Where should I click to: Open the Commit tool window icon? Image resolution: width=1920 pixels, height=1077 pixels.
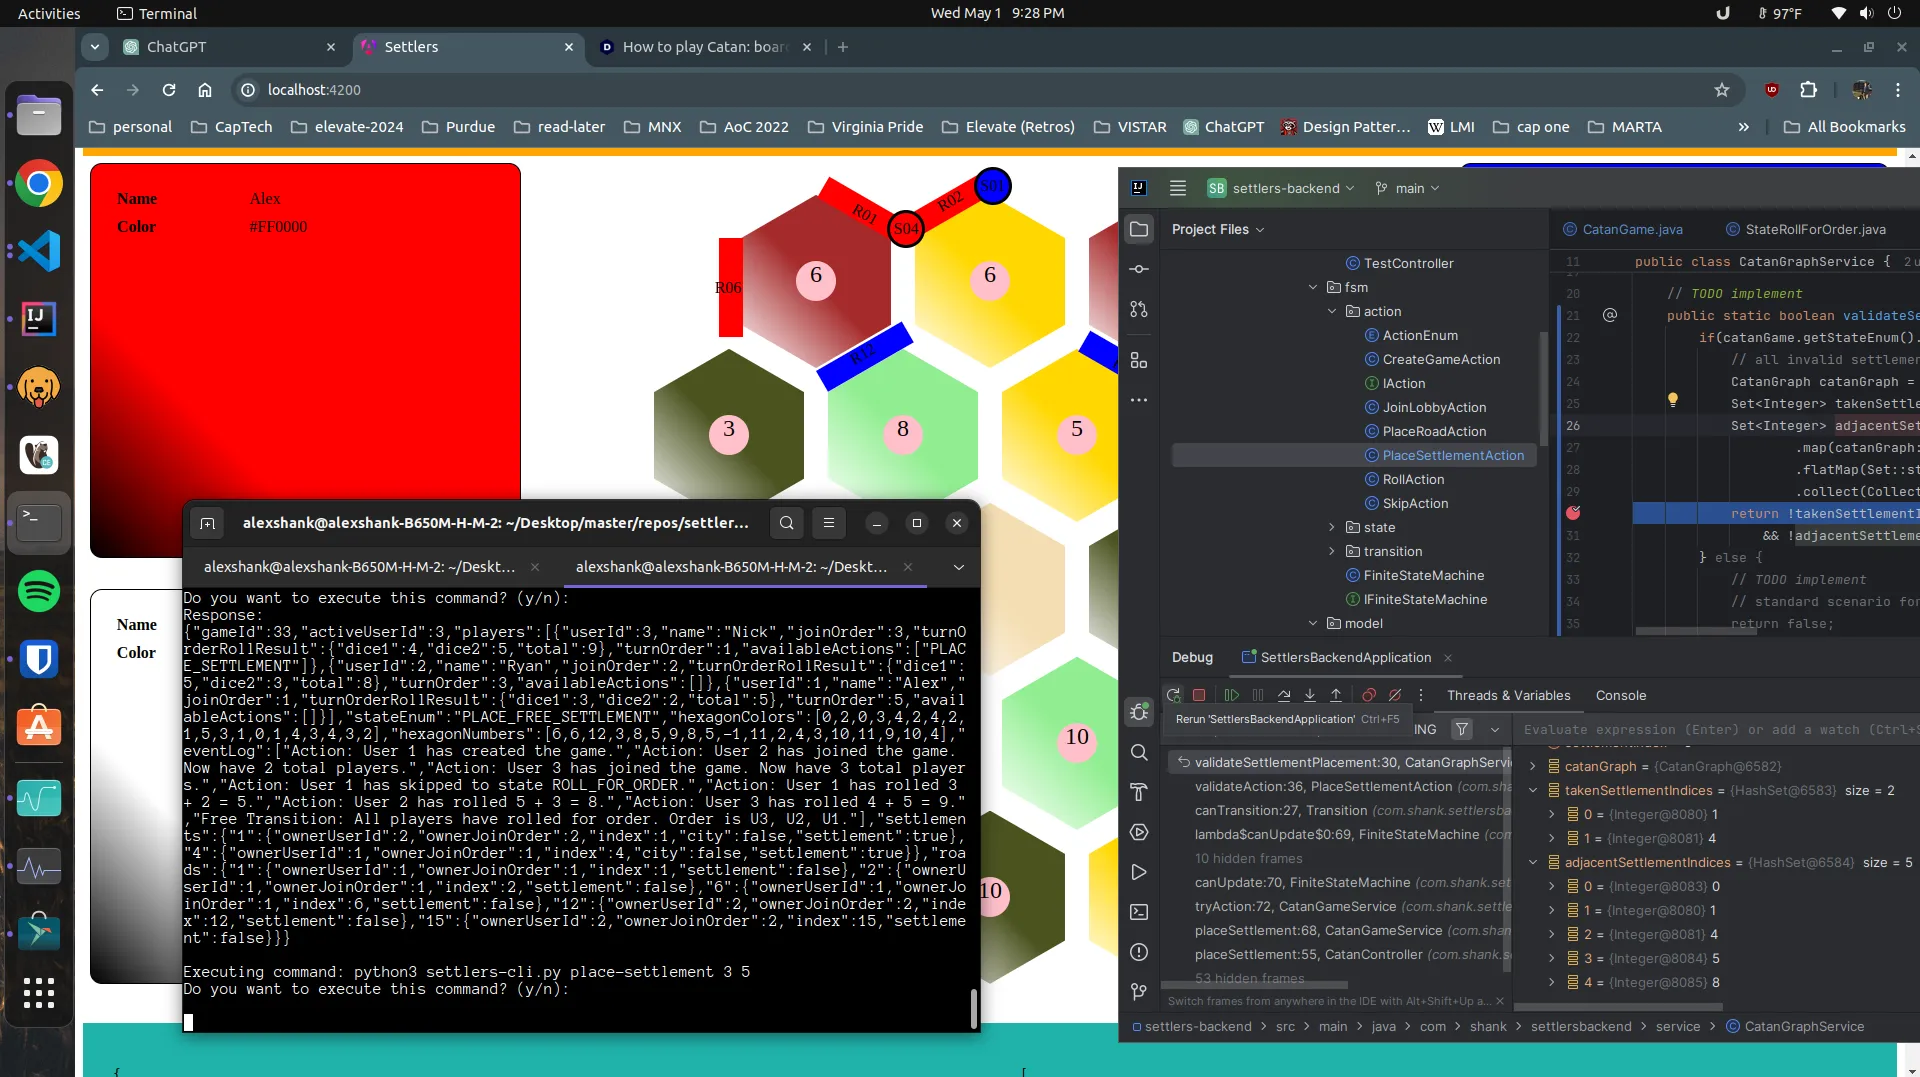1139,269
